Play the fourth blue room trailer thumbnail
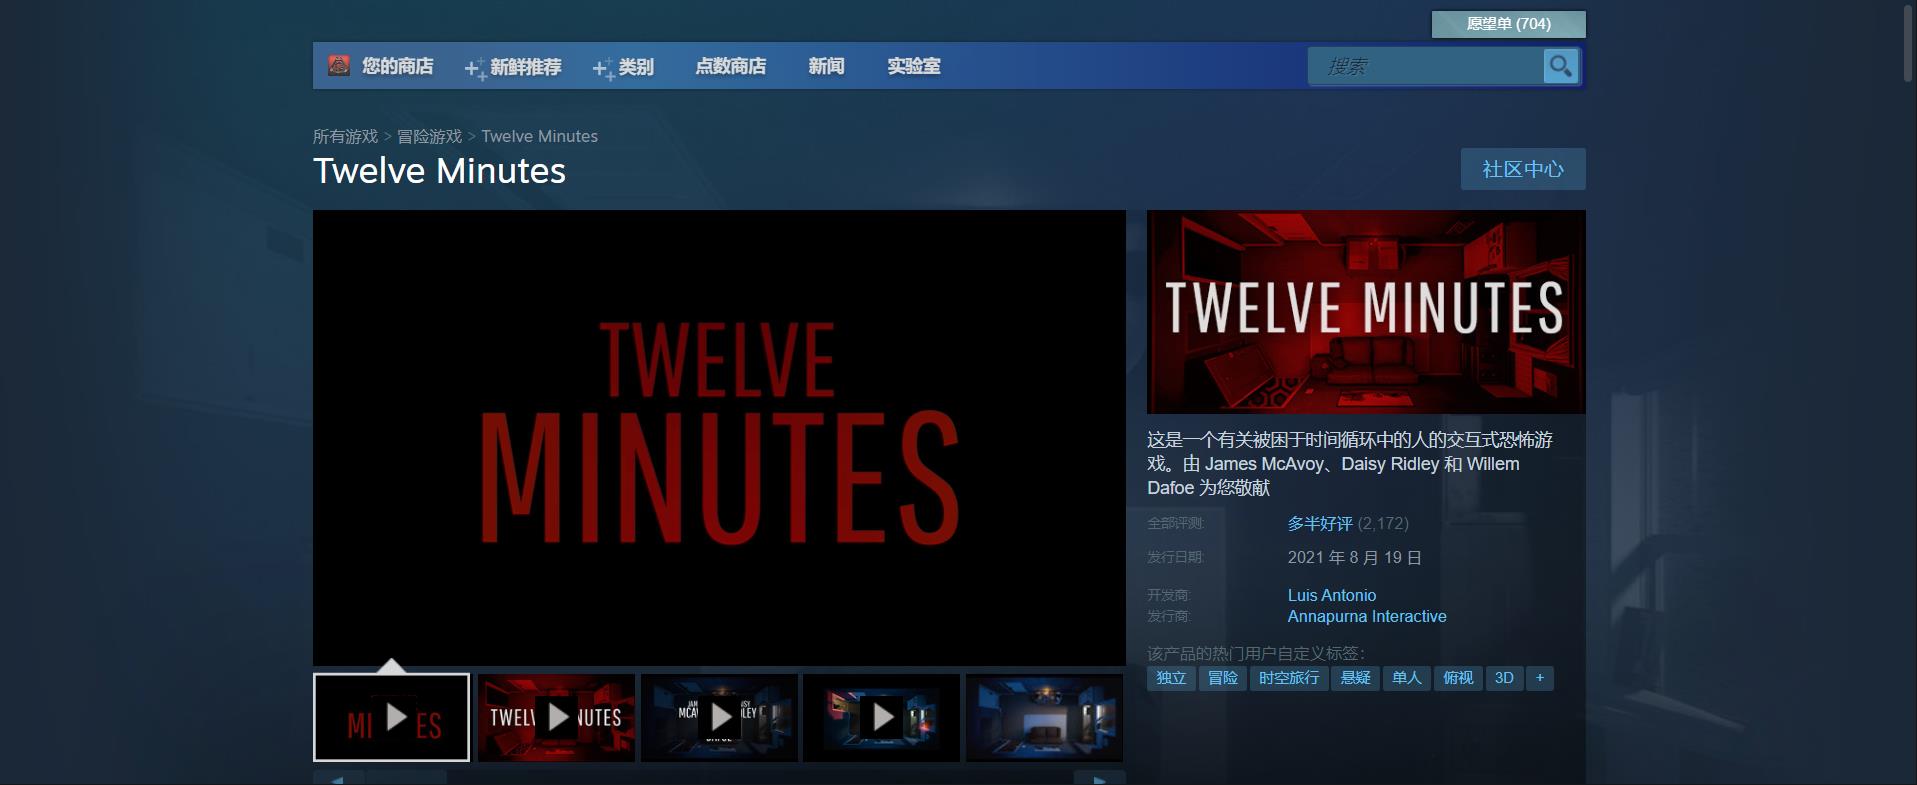Viewport: 1917px width, 785px height. (x=881, y=717)
